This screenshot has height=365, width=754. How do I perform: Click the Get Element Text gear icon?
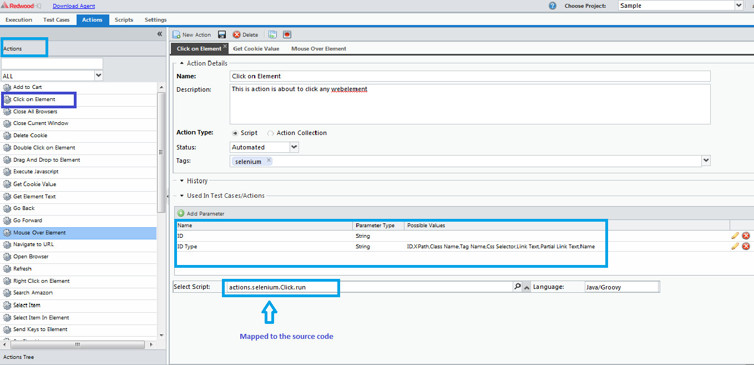tap(7, 197)
